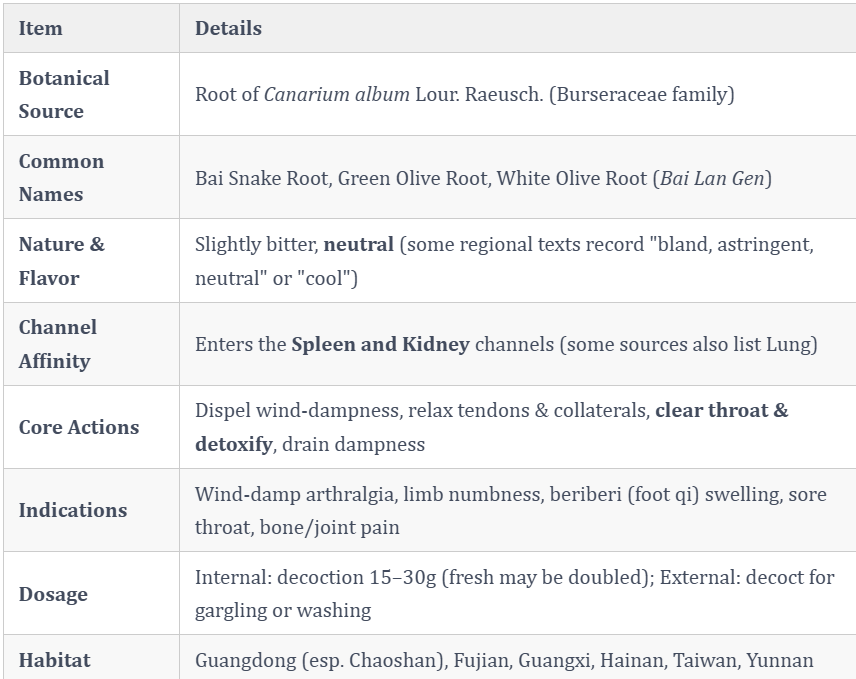
Task: Select the Core Actions row label
Action: [79, 427]
